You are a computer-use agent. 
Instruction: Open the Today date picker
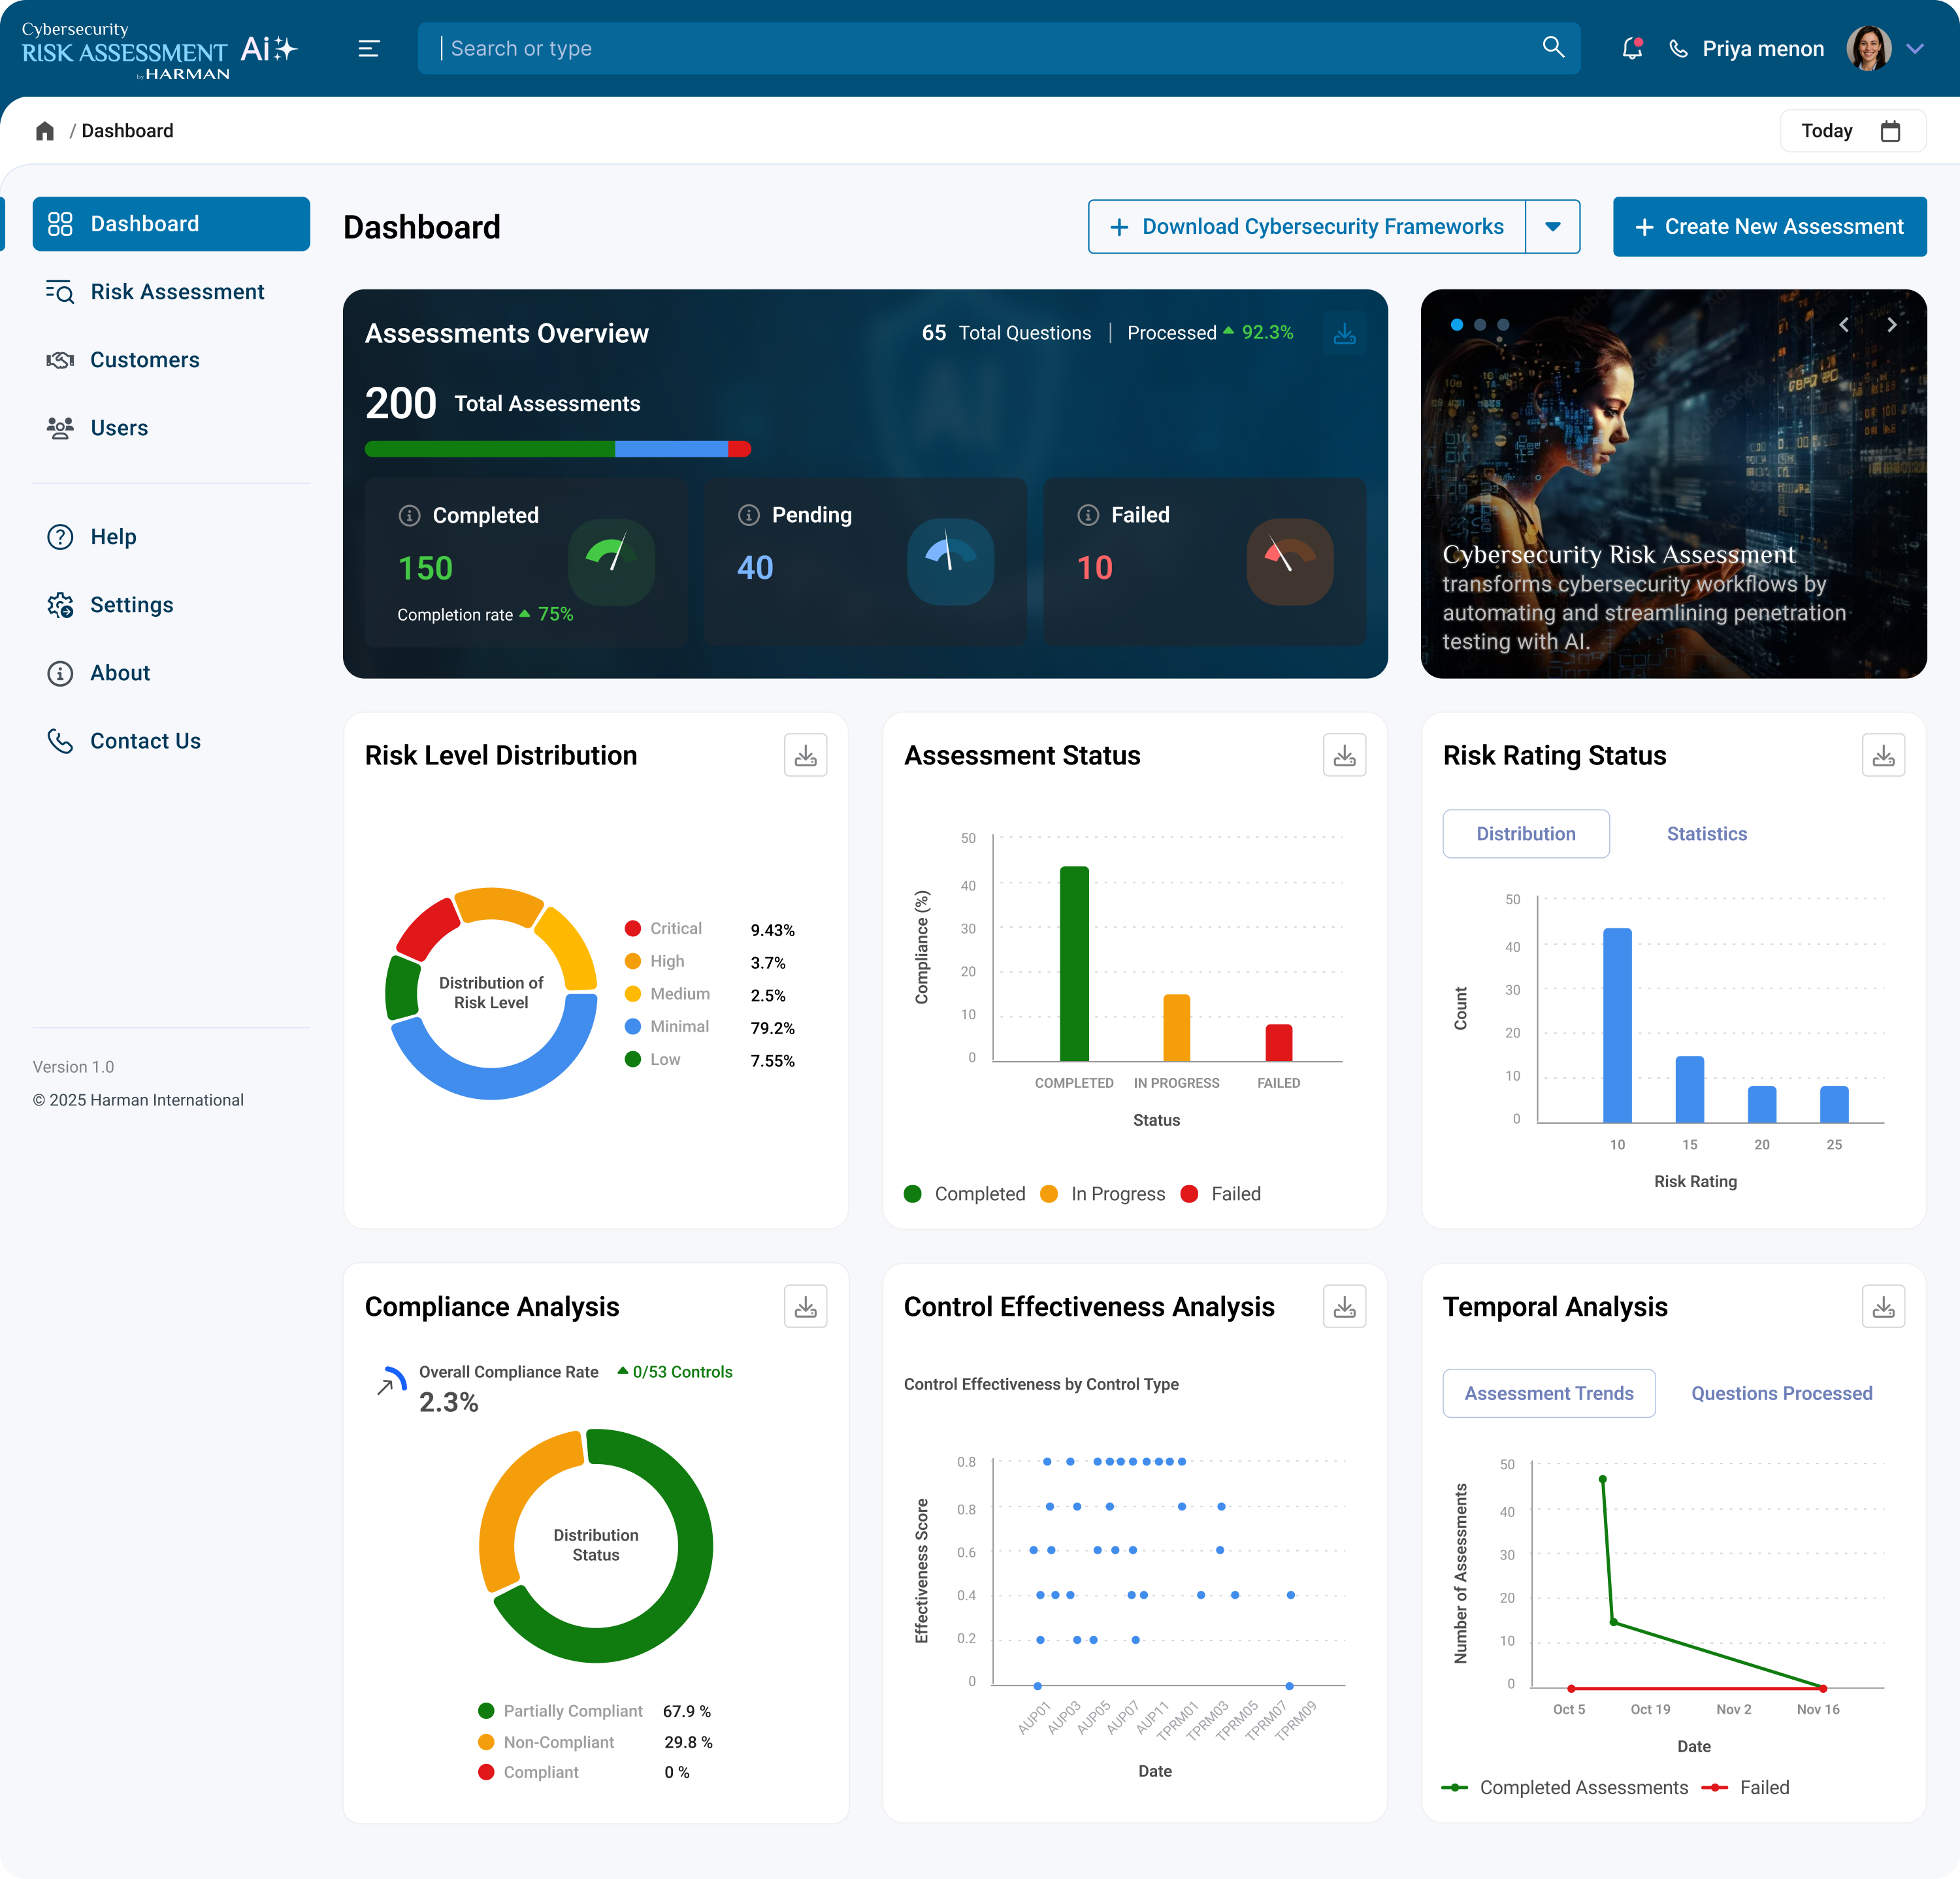[1852, 131]
